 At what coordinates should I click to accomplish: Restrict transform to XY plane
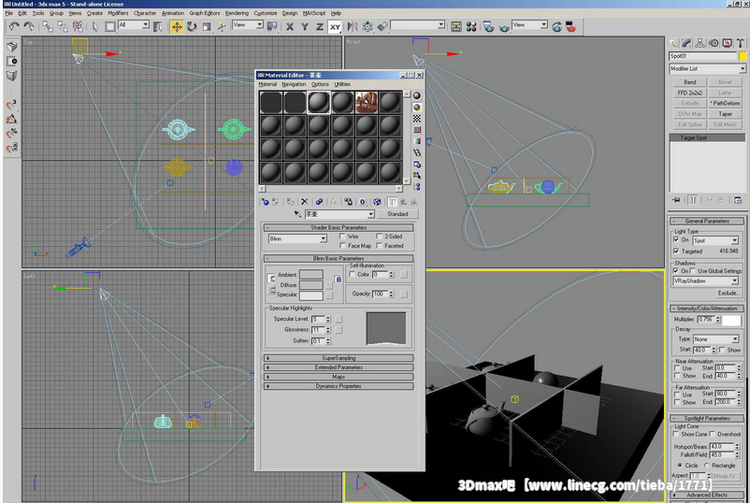pos(334,27)
